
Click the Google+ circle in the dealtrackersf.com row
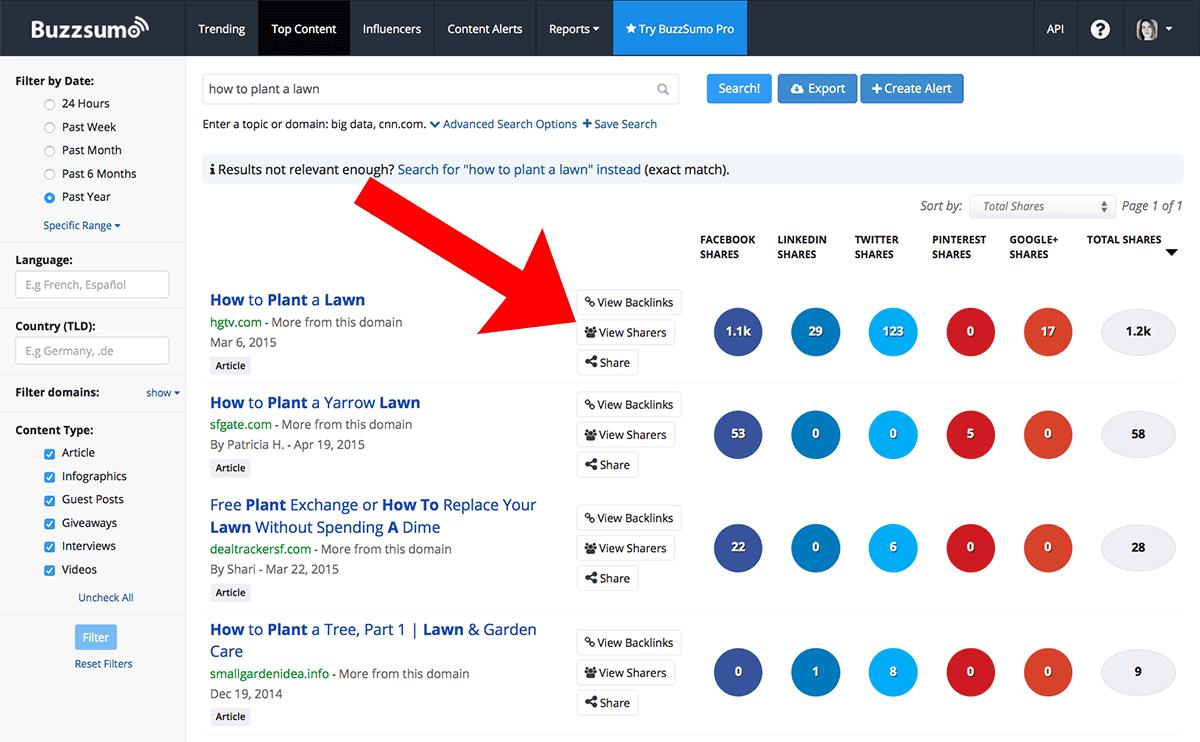pyautogui.click(x=1048, y=547)
